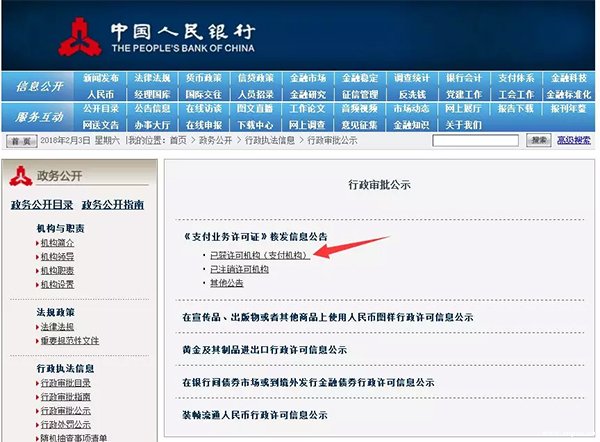Image resolution: width=600 pixels, height=442 pixels.
Task: Open 行政处罚公示 sidebar link
Action: point(66,424)
